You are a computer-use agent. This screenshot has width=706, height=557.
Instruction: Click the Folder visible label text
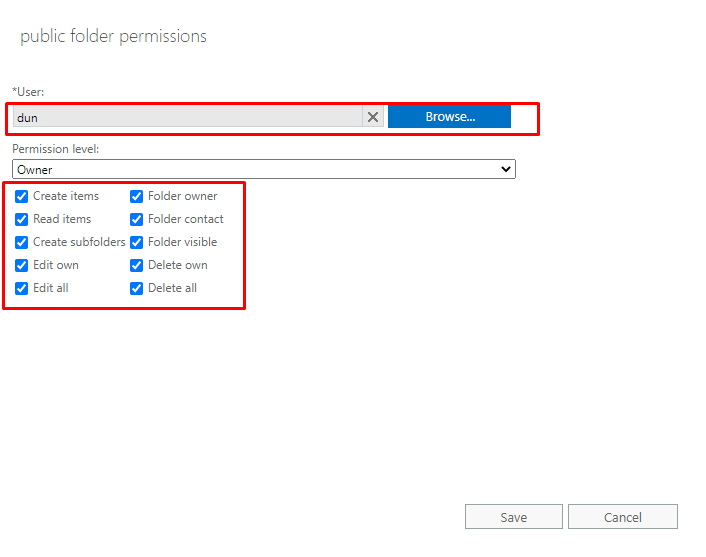click(182, 242)
